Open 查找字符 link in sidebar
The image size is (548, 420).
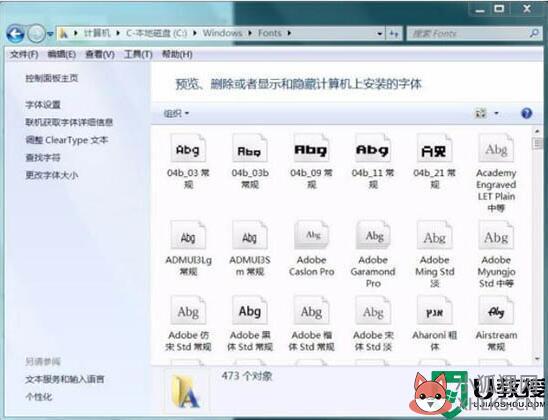point(43,158)
